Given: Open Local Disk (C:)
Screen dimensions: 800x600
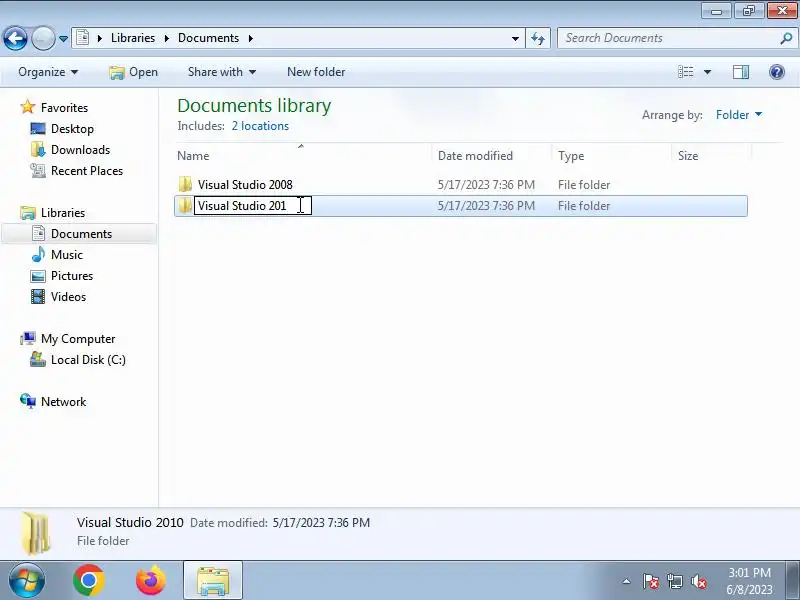Looking at the screenshot, I should point(88,360).
